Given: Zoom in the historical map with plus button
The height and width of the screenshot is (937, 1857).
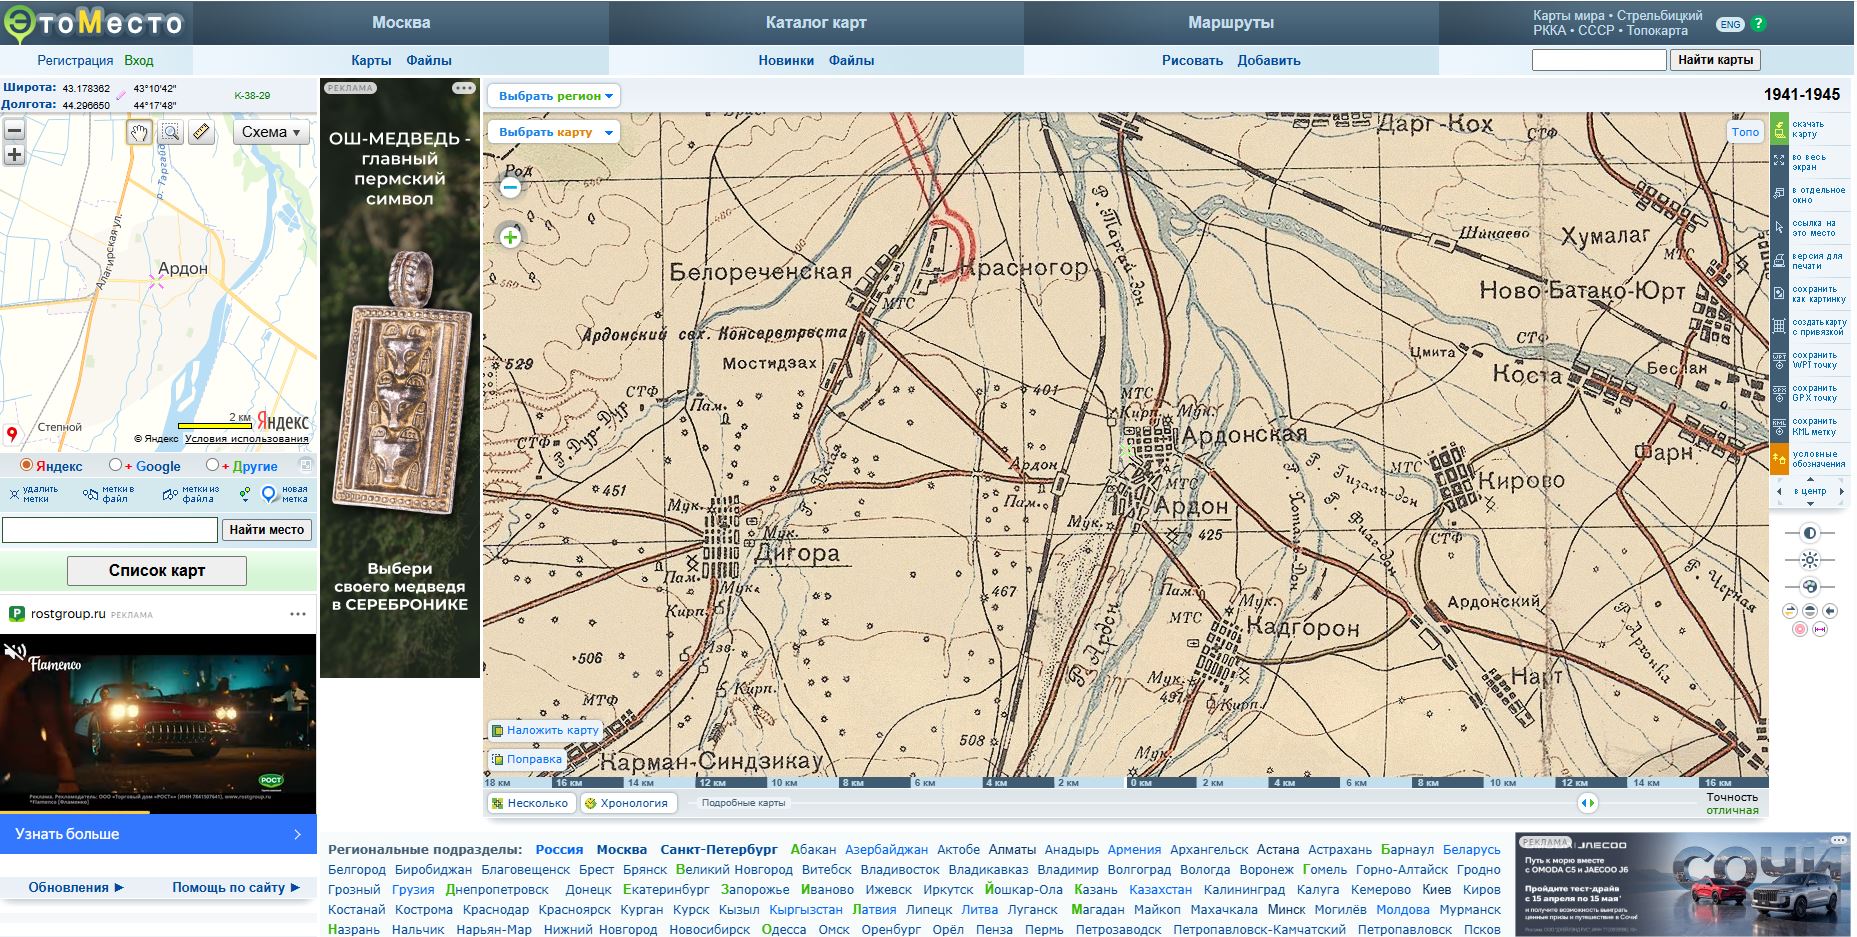Looking at the screenshot, I should (x=511, y=237).
